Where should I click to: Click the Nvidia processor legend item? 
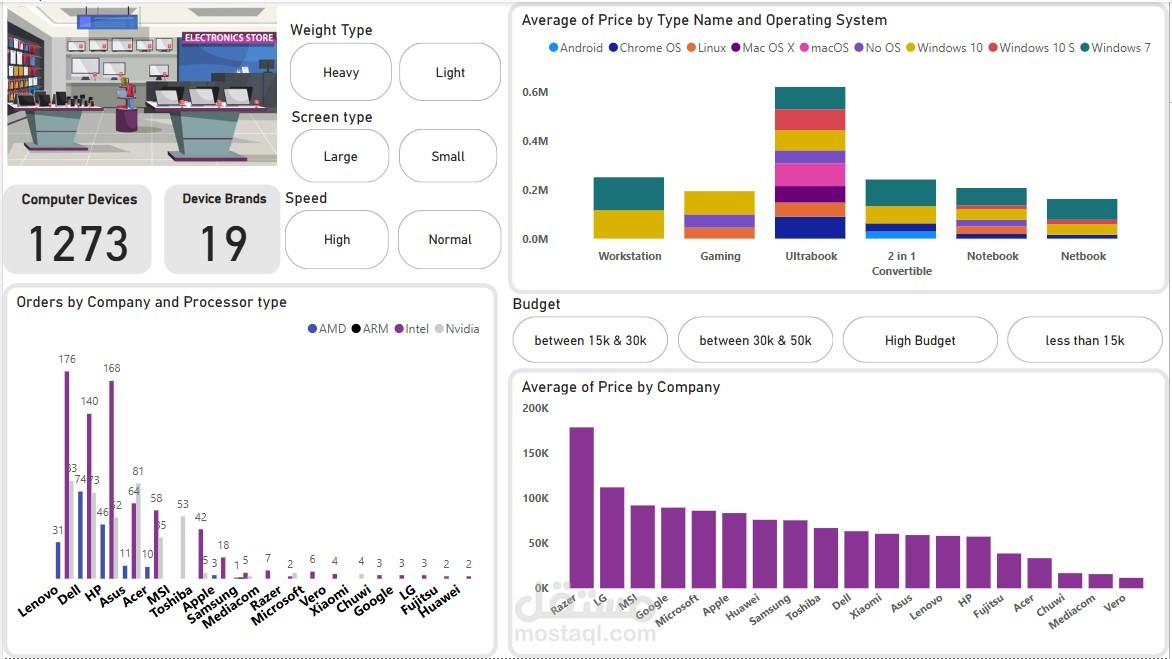(457, 329)
